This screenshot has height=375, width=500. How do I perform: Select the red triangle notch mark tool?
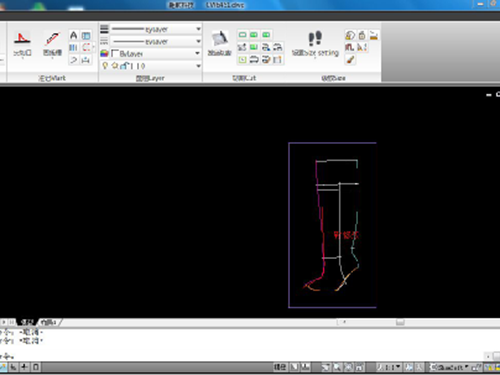22,44
